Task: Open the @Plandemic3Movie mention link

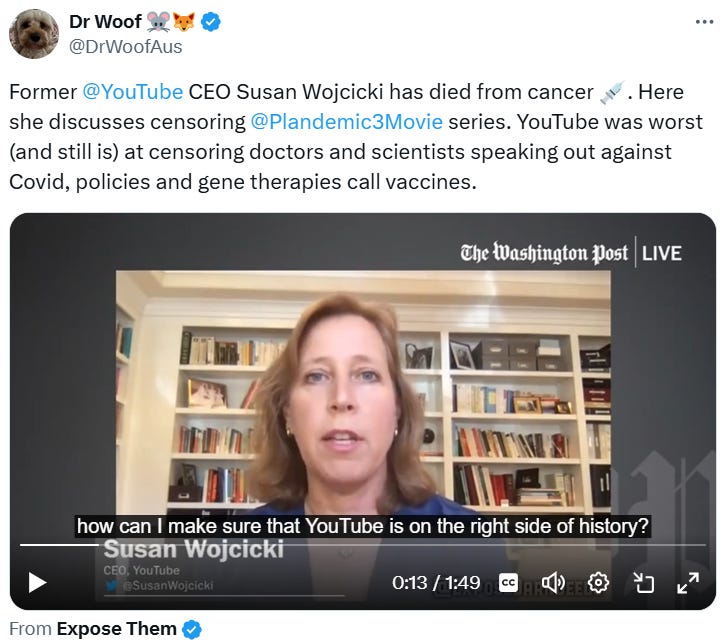Action: (347, 122)
